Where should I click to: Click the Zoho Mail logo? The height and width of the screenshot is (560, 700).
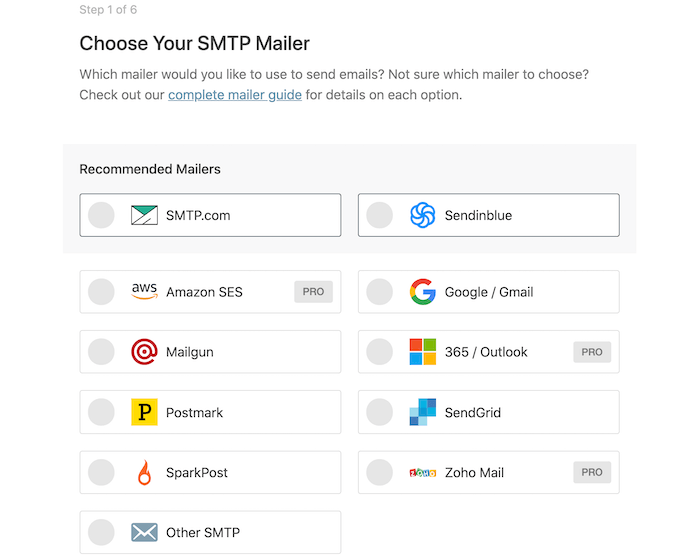pyautogui.click(x=422, y=472)
